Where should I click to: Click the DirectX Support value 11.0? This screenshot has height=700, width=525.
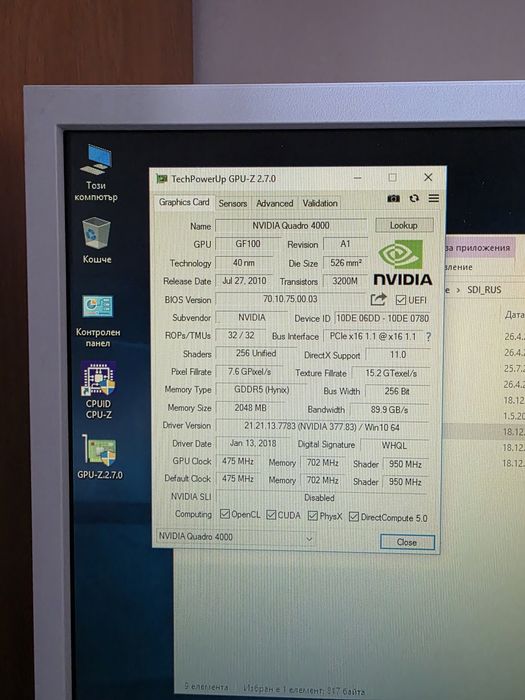[x=398, y=354]
